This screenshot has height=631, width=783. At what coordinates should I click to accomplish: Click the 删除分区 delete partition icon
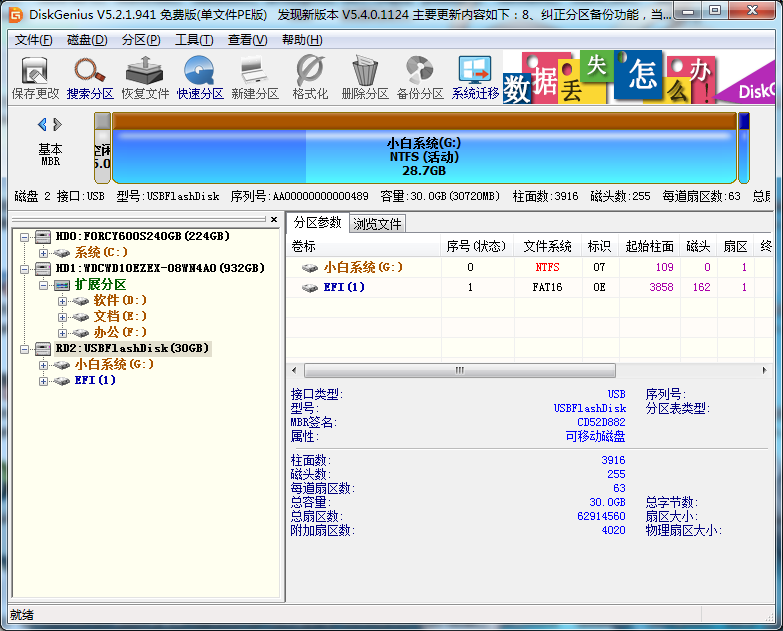(x=364, y=77)
